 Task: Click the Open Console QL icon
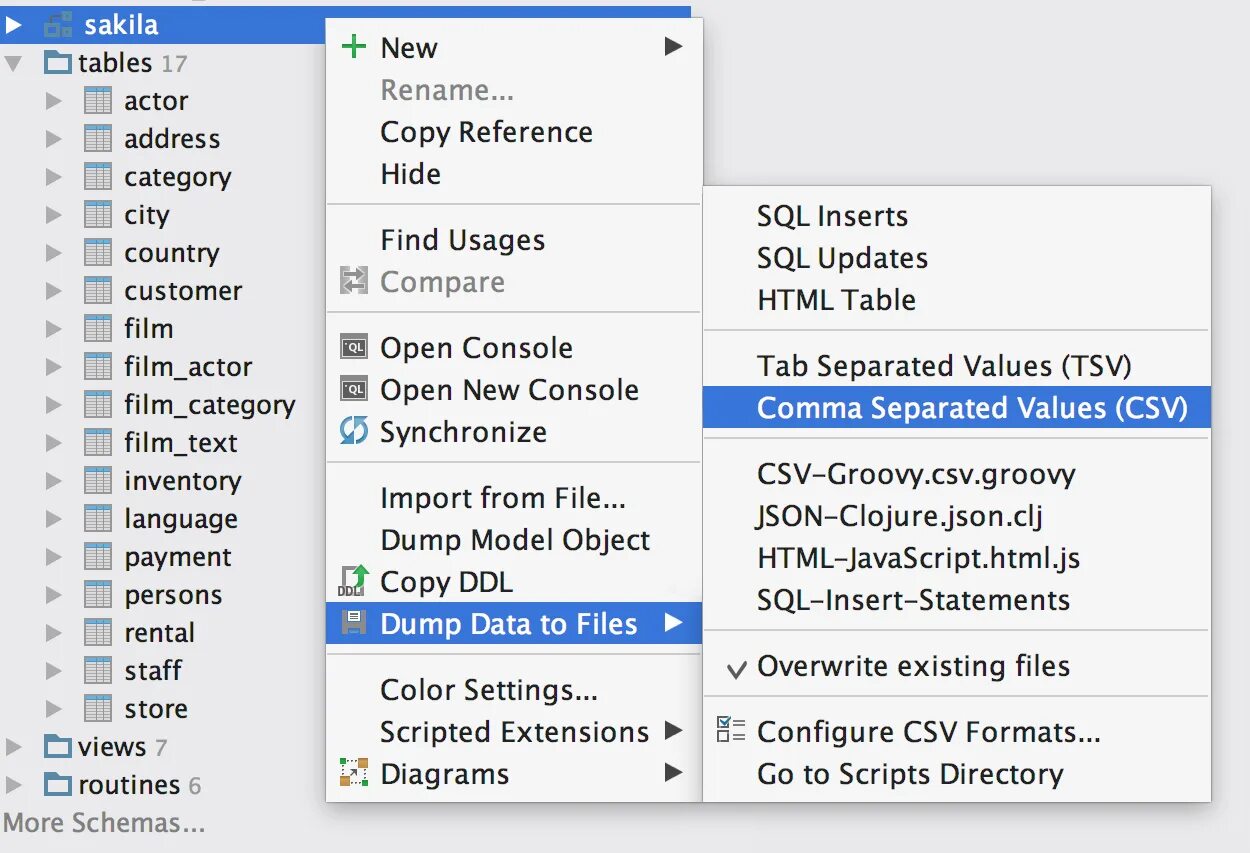(354, 348)
